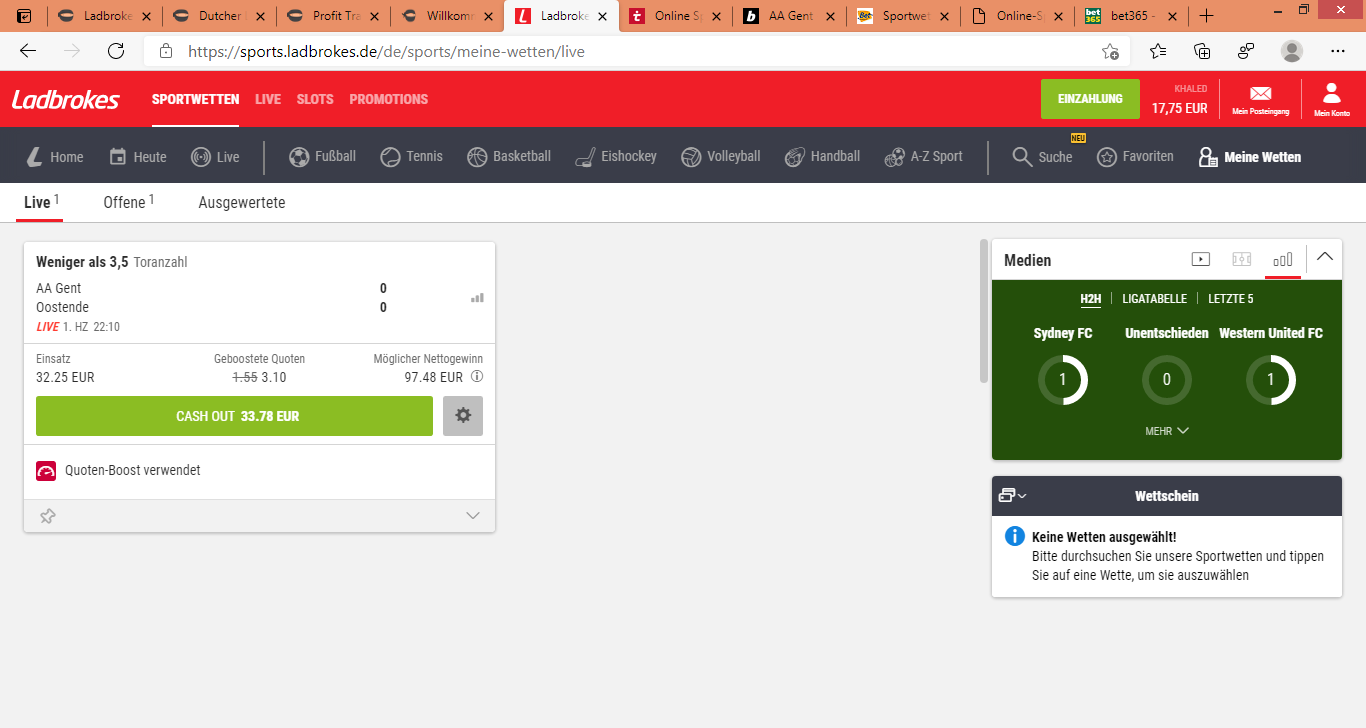Select the LETZTE 5 tab in Medien
The height and width of the screenshot is (728, 1366).
click(1230, 299)
